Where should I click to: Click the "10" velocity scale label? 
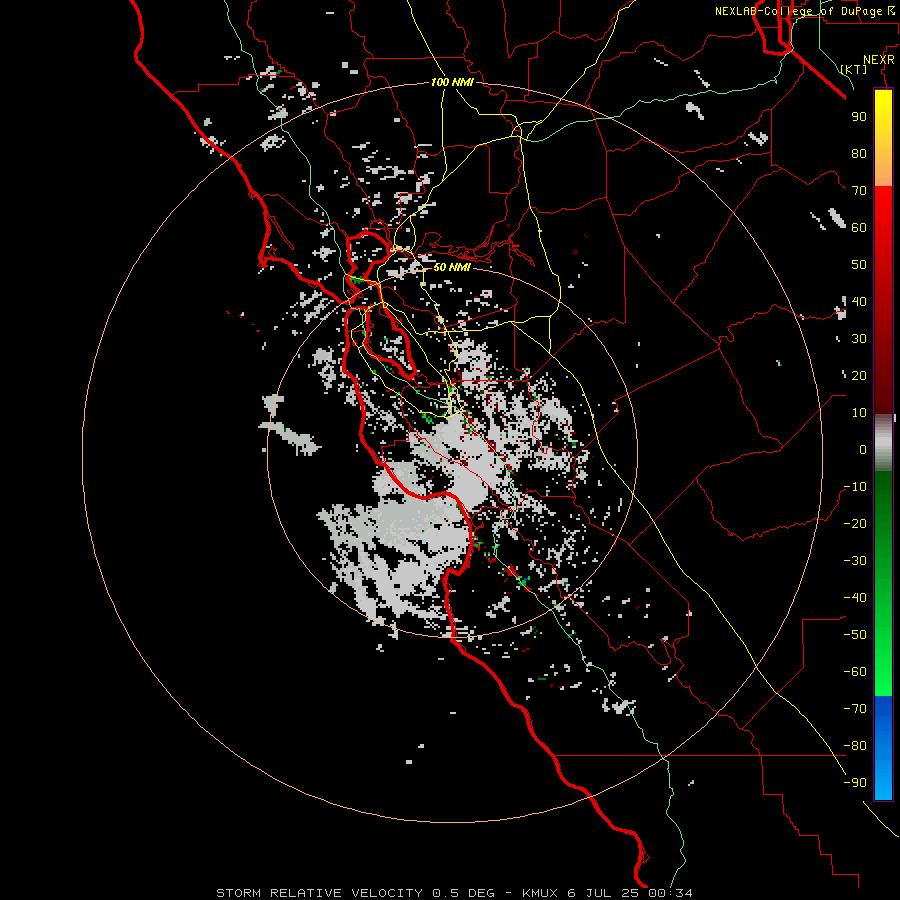[859, 413]
